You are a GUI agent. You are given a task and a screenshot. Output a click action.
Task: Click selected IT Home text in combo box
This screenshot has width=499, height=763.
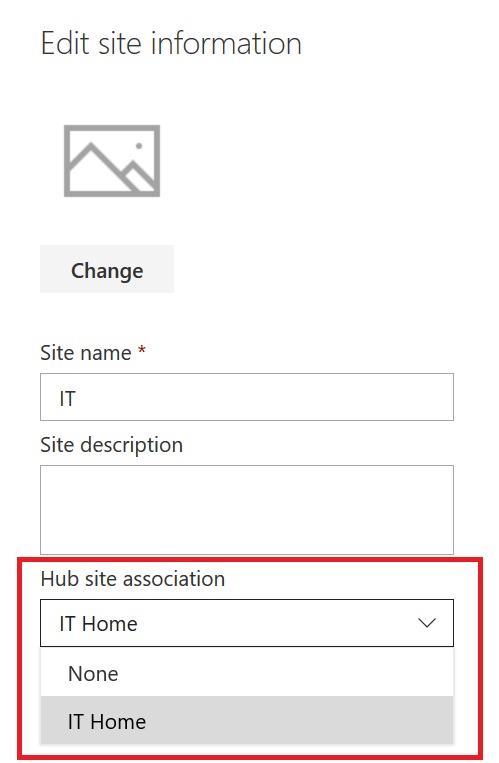[98, 624]
